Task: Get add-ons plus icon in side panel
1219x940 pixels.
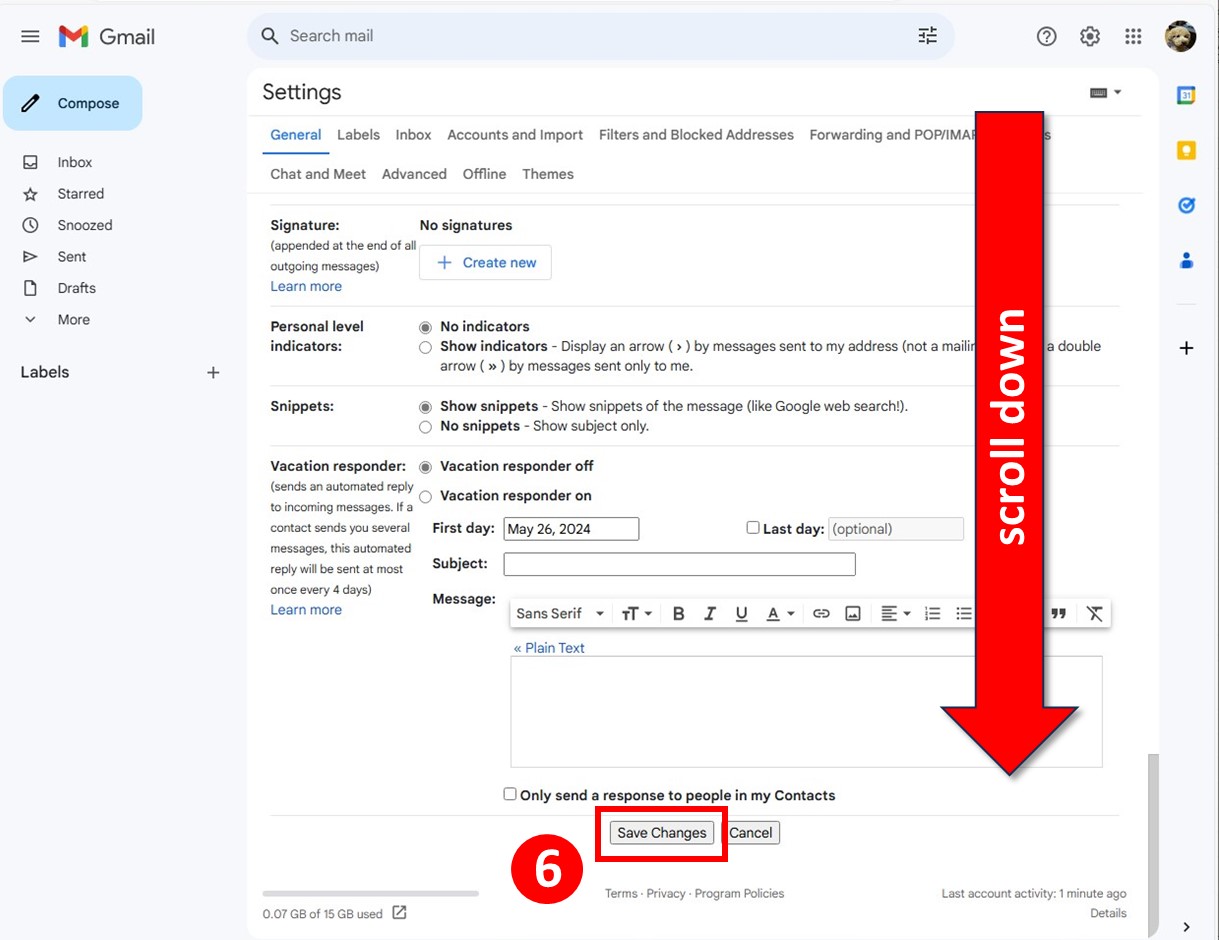Action: [1186, 348]
